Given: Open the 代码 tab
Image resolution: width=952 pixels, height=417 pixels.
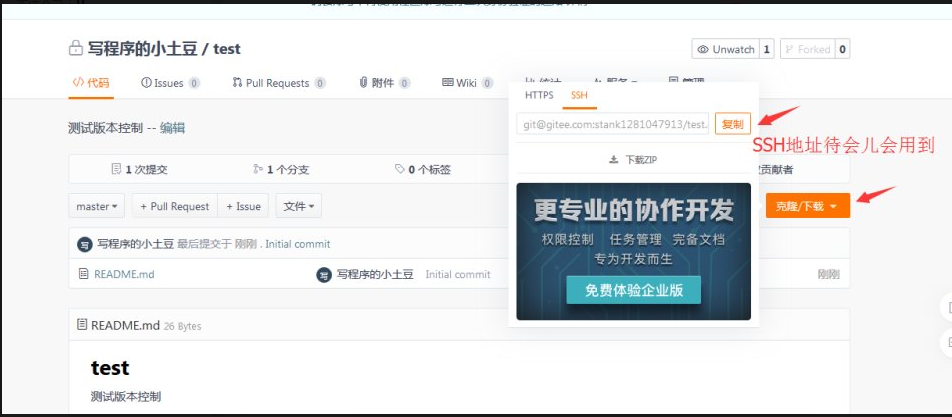Looking at the screenshot, I should tap(91, 83).
